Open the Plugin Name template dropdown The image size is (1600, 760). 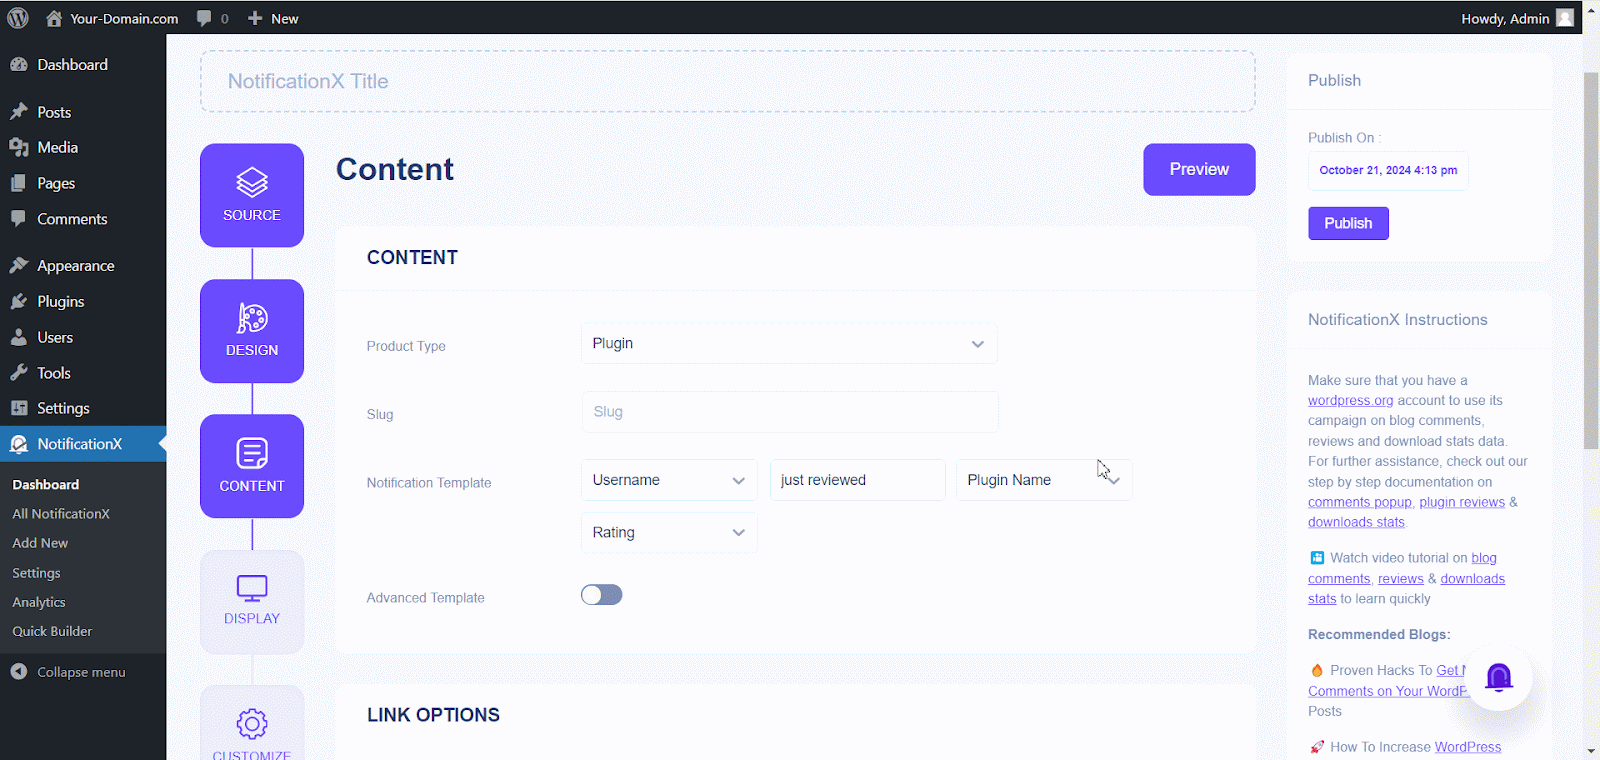coord(1044,480)
